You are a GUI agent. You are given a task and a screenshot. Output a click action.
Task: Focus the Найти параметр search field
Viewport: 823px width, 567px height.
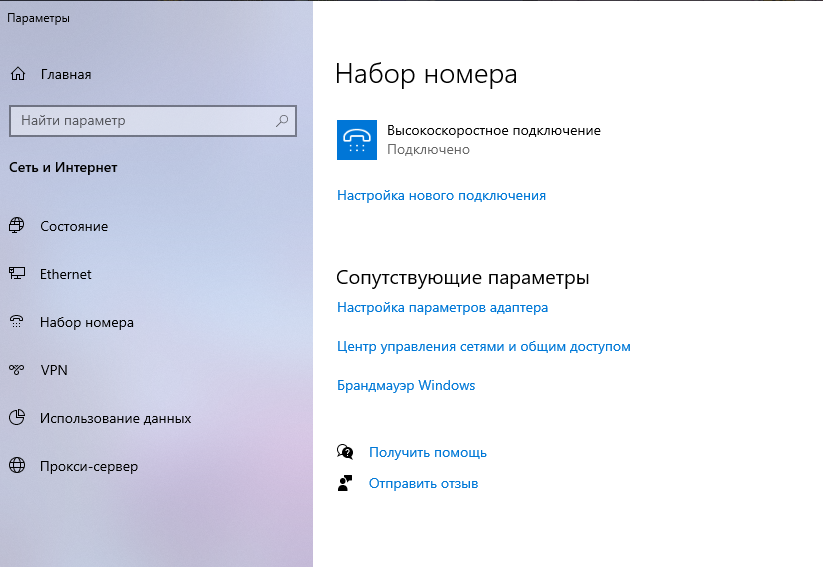click(x=153, y=121)
